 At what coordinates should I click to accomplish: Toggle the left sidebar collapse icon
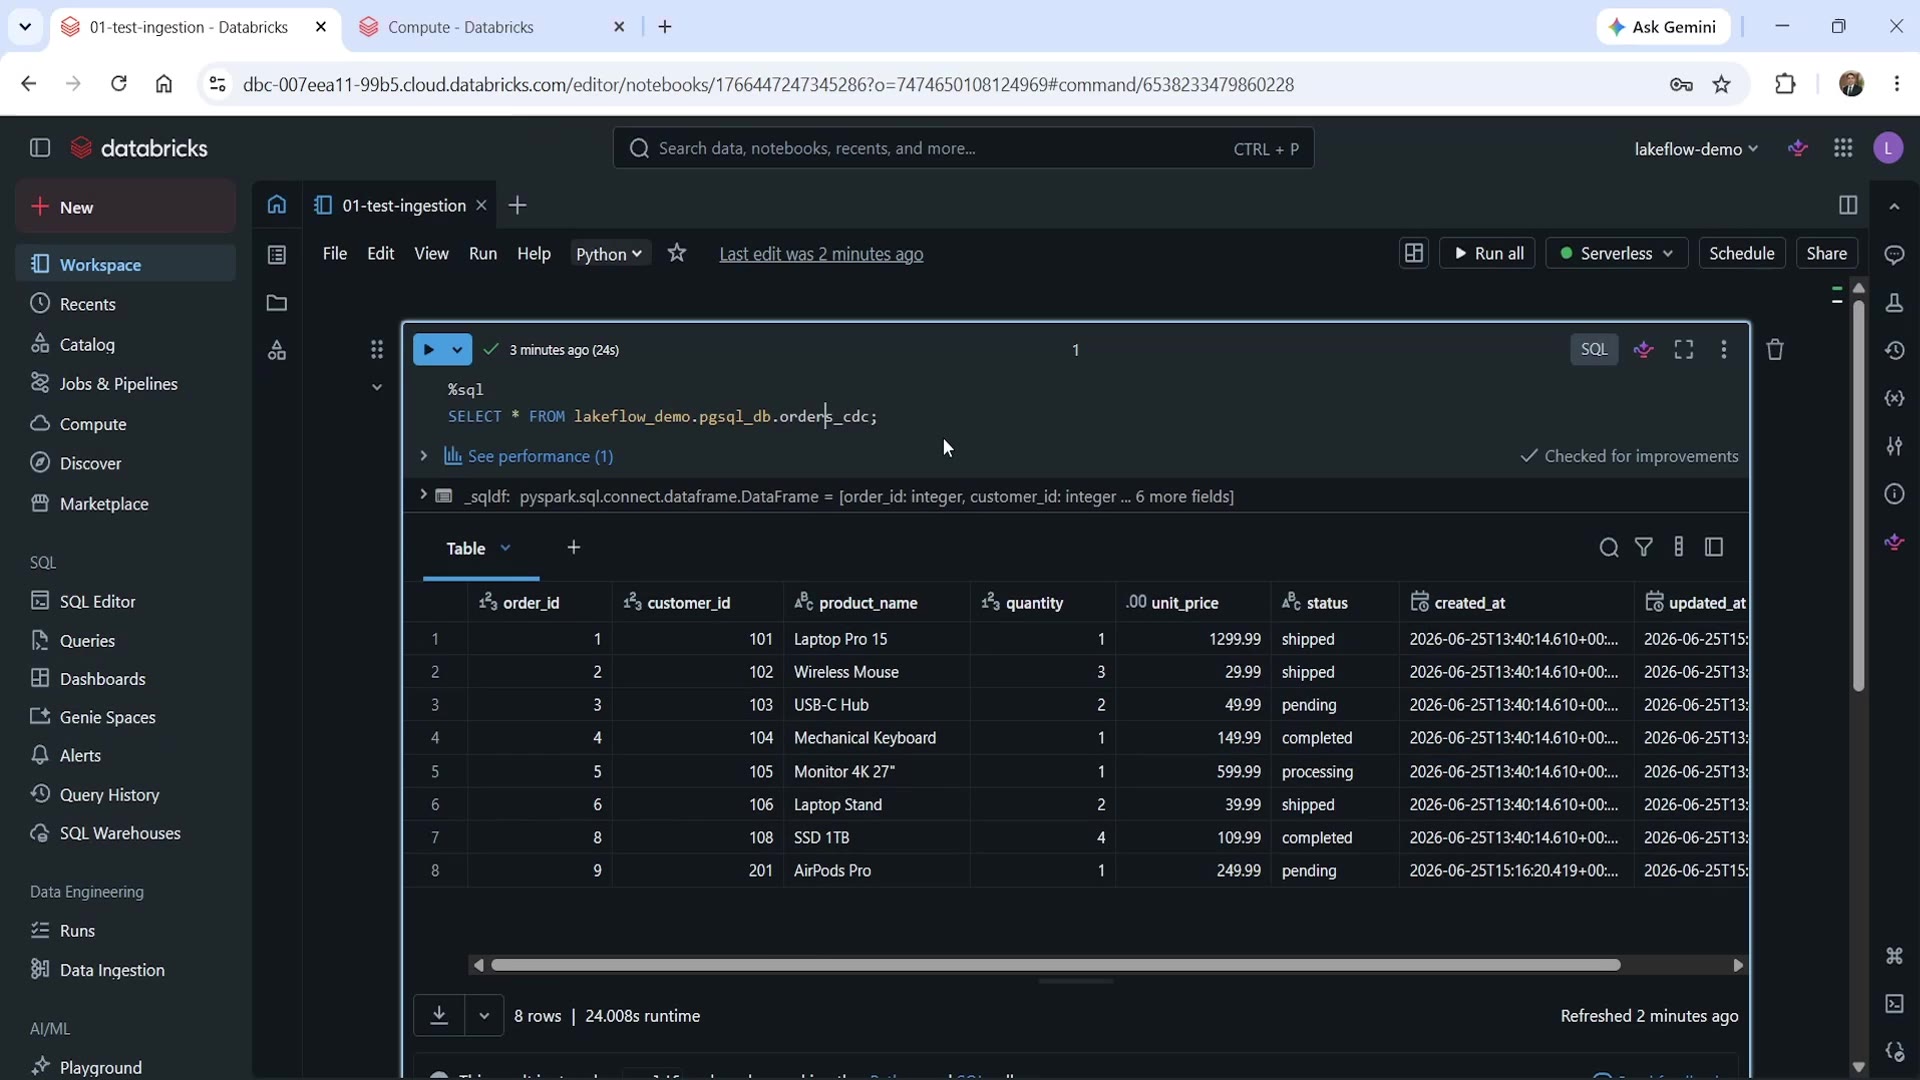(40, 148)
